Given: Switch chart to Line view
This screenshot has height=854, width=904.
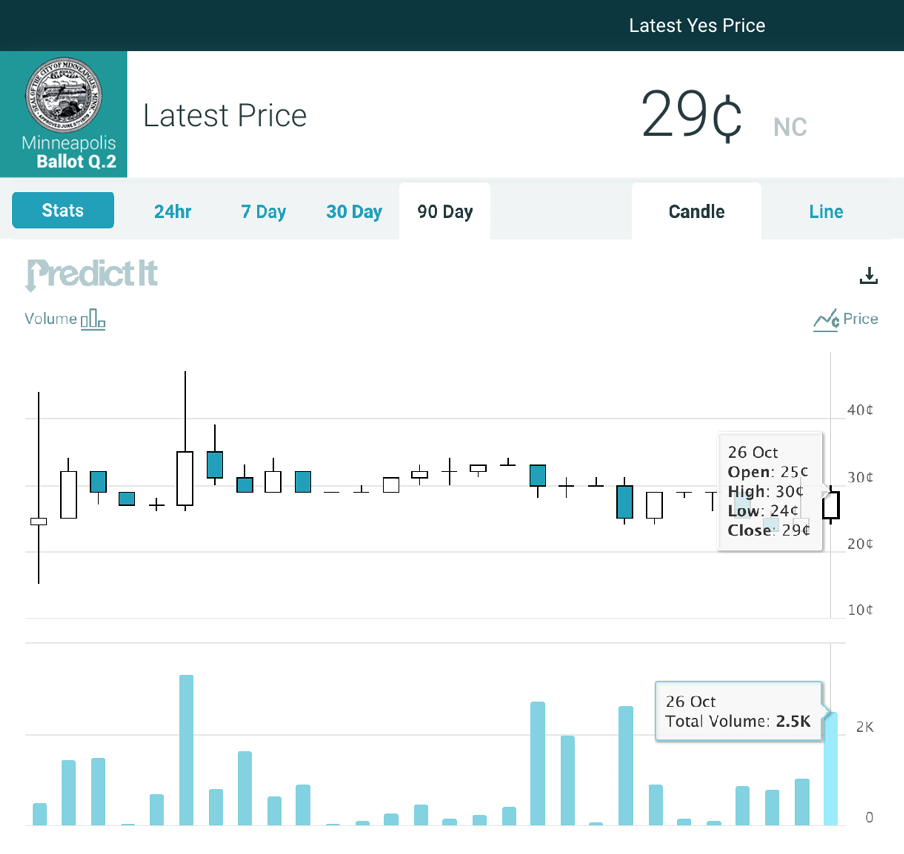Looking at the screenshot, I should 826,211.
